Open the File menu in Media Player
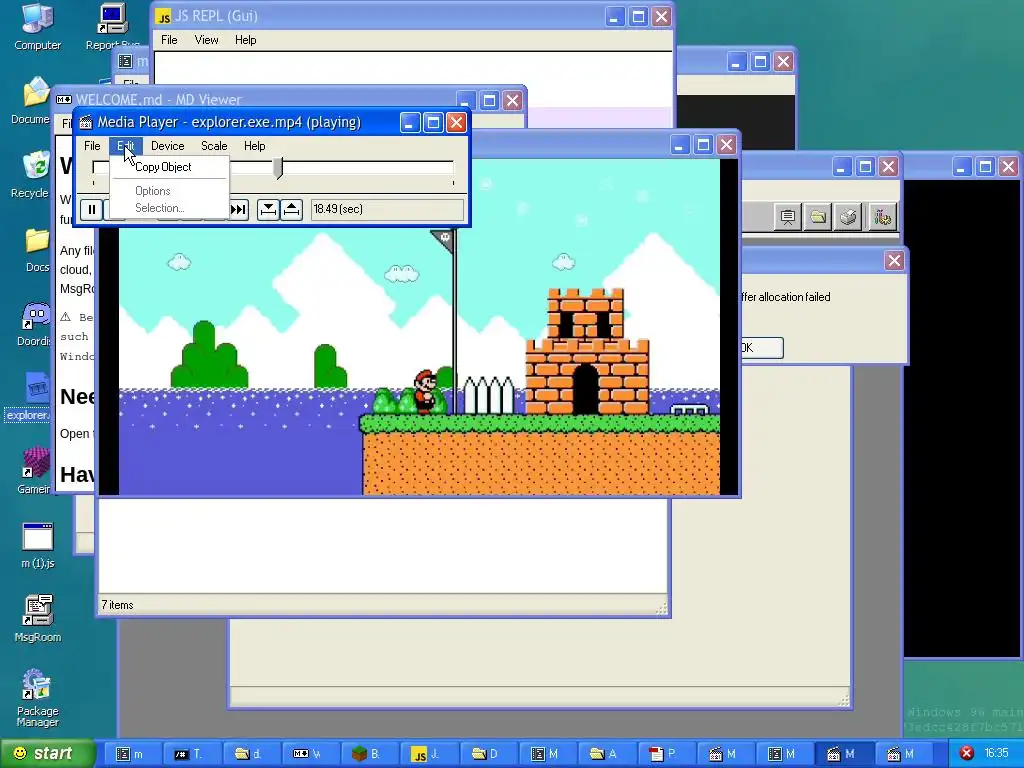 coord(92,146)
